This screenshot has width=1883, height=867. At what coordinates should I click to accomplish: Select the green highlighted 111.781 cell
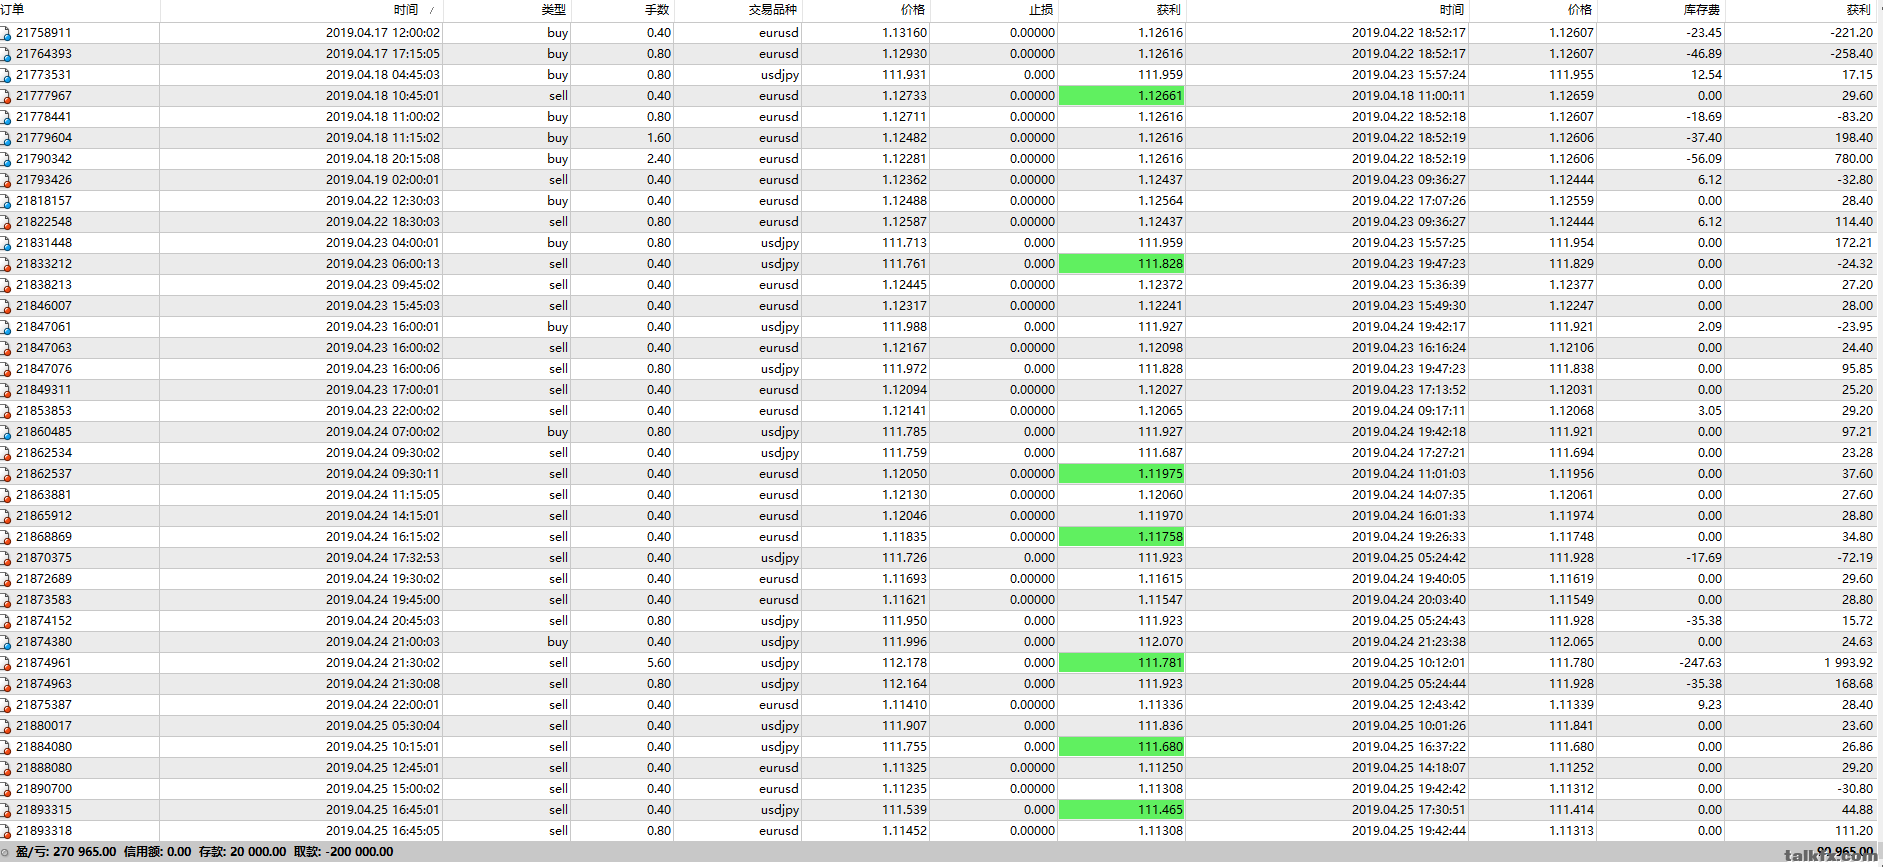pyautogui.click(x=1122, y=663)
